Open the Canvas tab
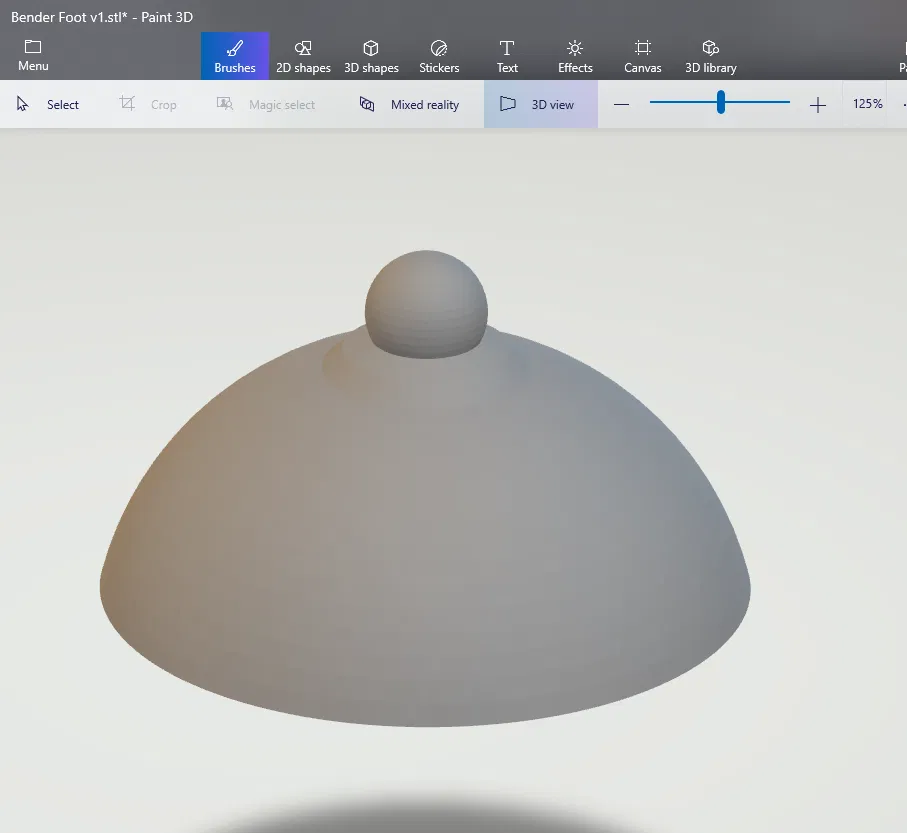The image size is (907, 833). pos(643,56)
